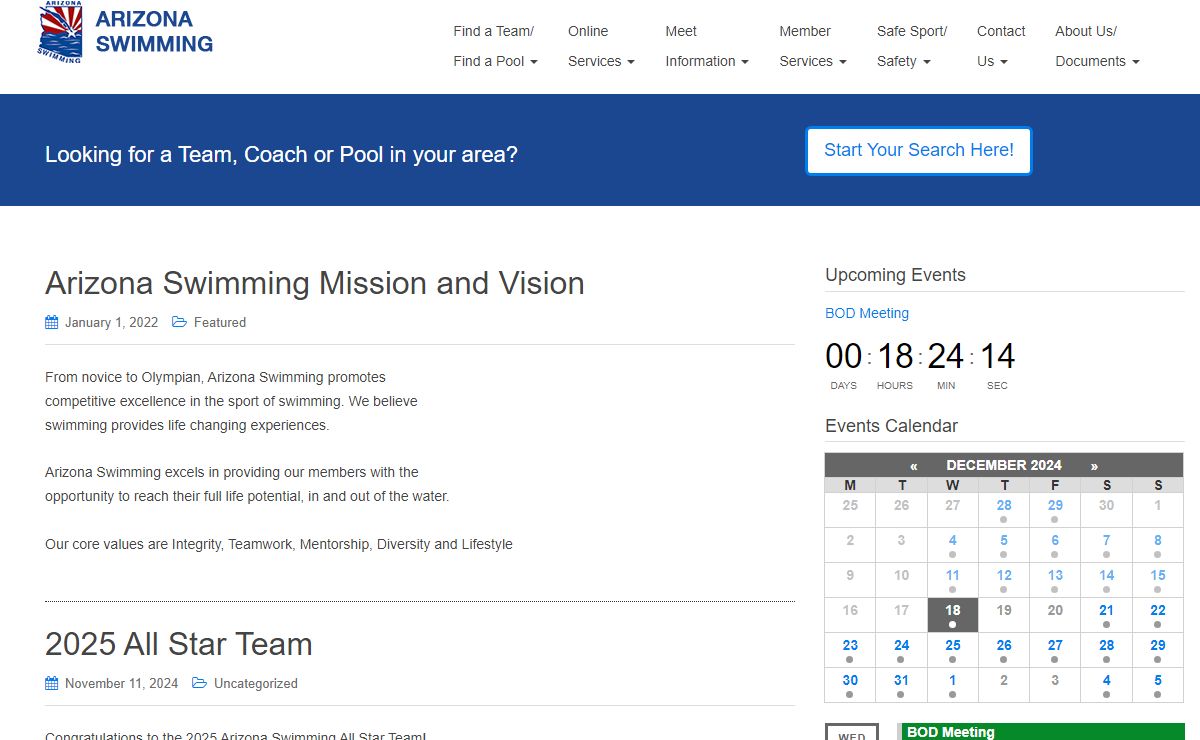Select the Featured category link
The width and height of the screenshot is (1200, 740).
pyautogui.click(x=220, y=322)
